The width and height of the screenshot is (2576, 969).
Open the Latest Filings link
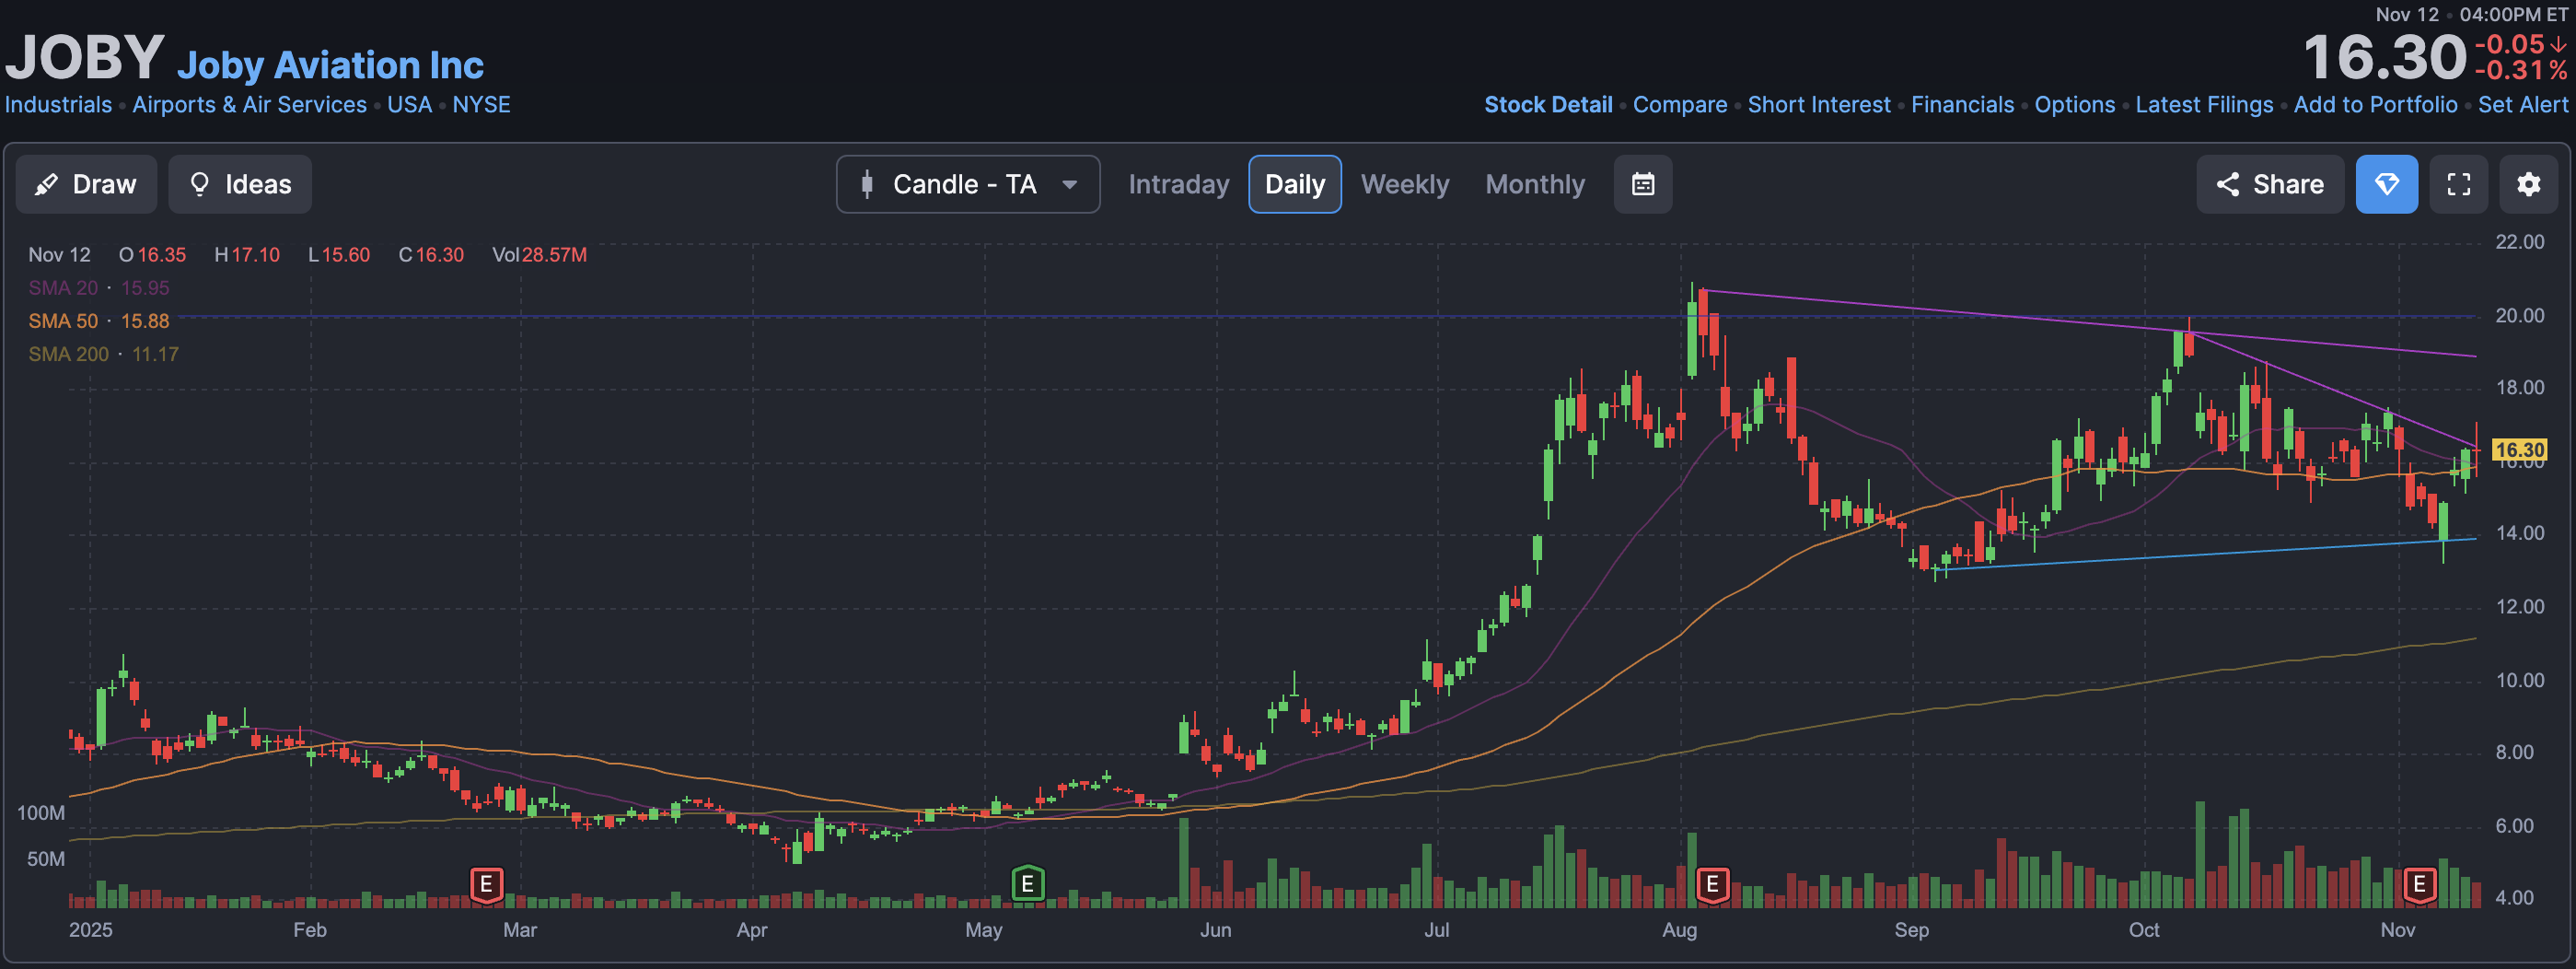tap(2204, 105)
